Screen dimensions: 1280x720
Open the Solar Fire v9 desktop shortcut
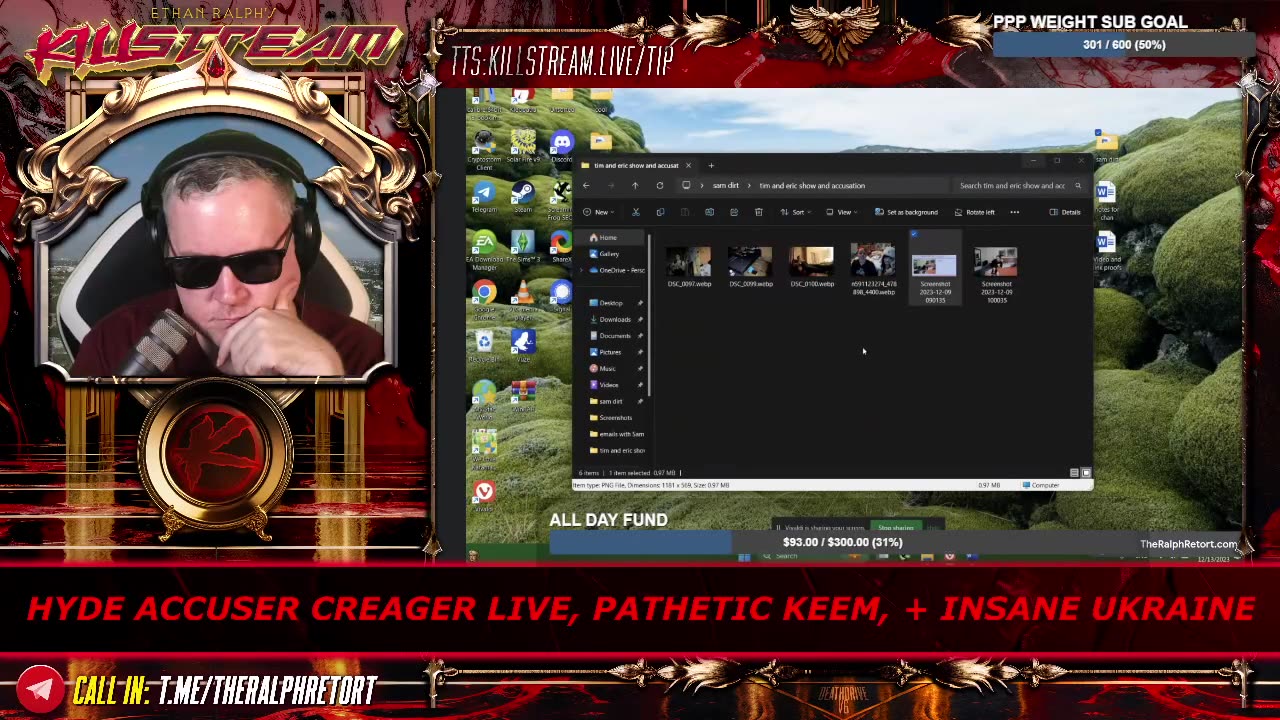click(x=523, y=146)
